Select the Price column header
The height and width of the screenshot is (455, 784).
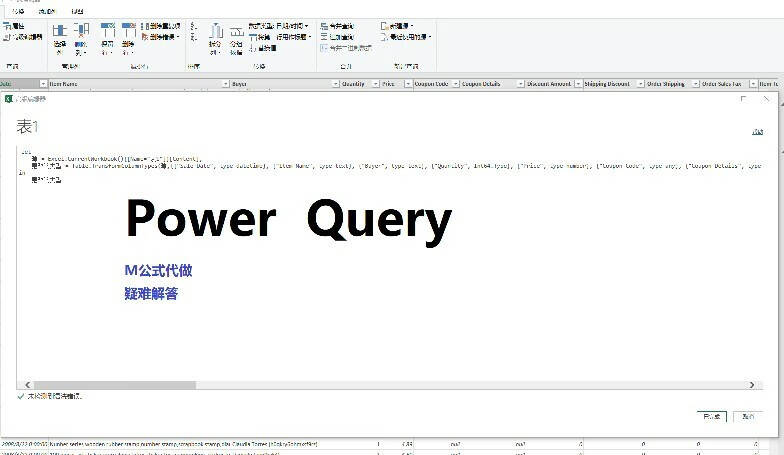[388, 84]
